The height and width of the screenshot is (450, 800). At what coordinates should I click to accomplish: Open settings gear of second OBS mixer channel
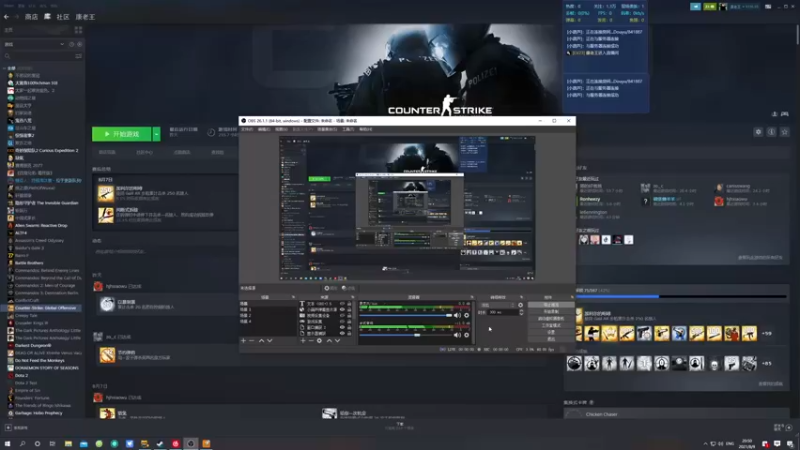[x=466, y=335]
